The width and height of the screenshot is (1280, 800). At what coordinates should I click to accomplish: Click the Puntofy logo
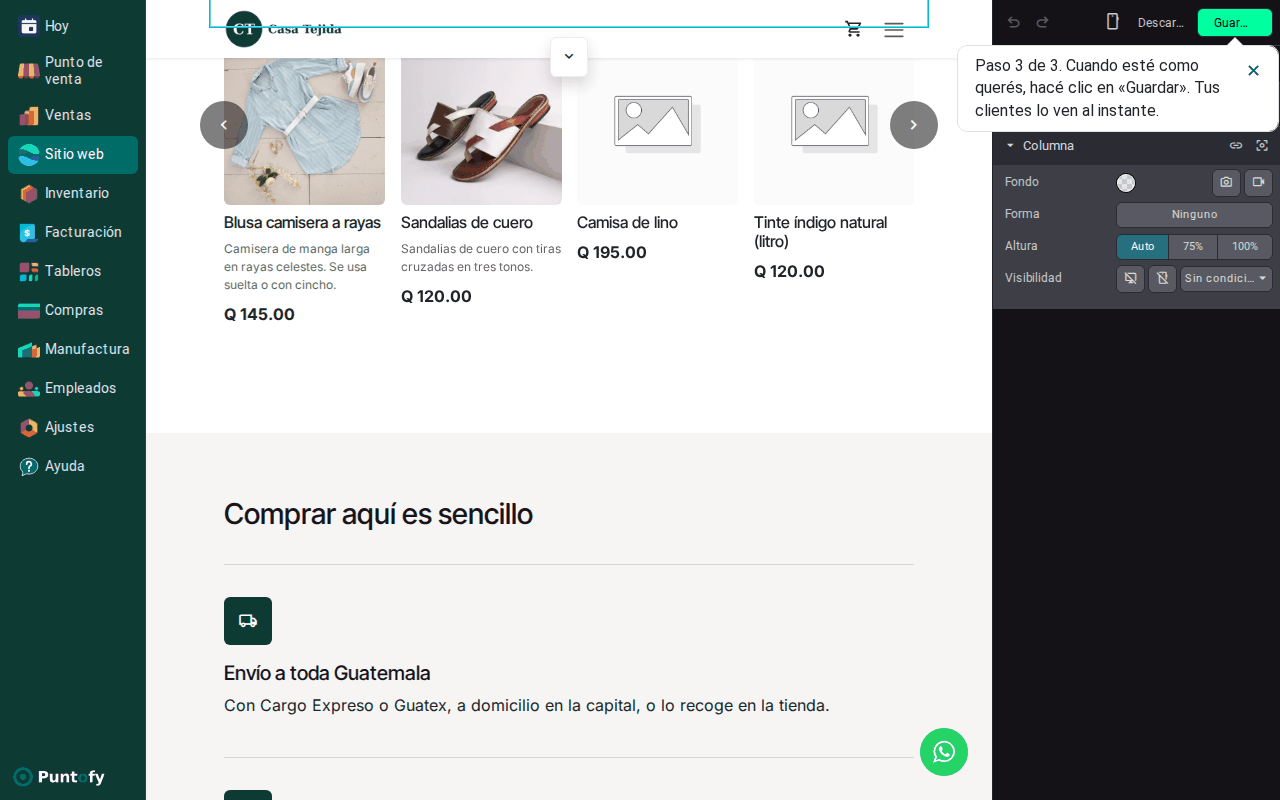pyautogui.click(x=60, y=777)
